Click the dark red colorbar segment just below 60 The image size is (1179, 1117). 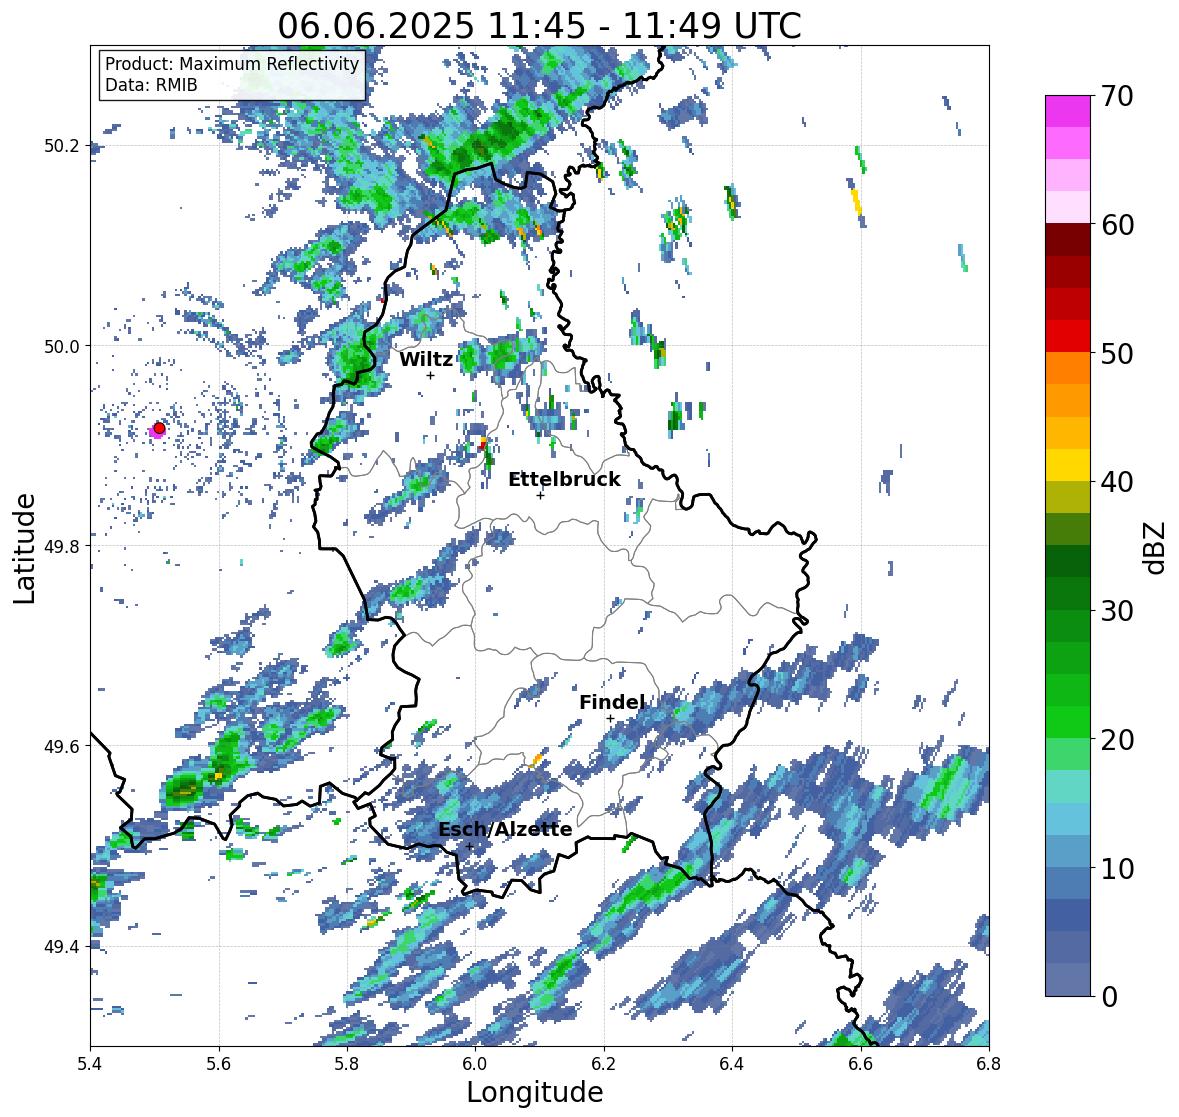(x=1068, y=240)
